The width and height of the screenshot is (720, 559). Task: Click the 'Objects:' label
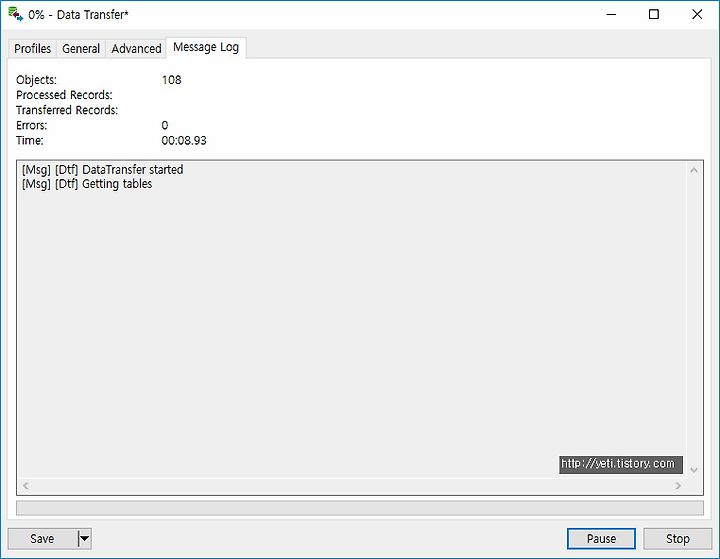[36, 80]
